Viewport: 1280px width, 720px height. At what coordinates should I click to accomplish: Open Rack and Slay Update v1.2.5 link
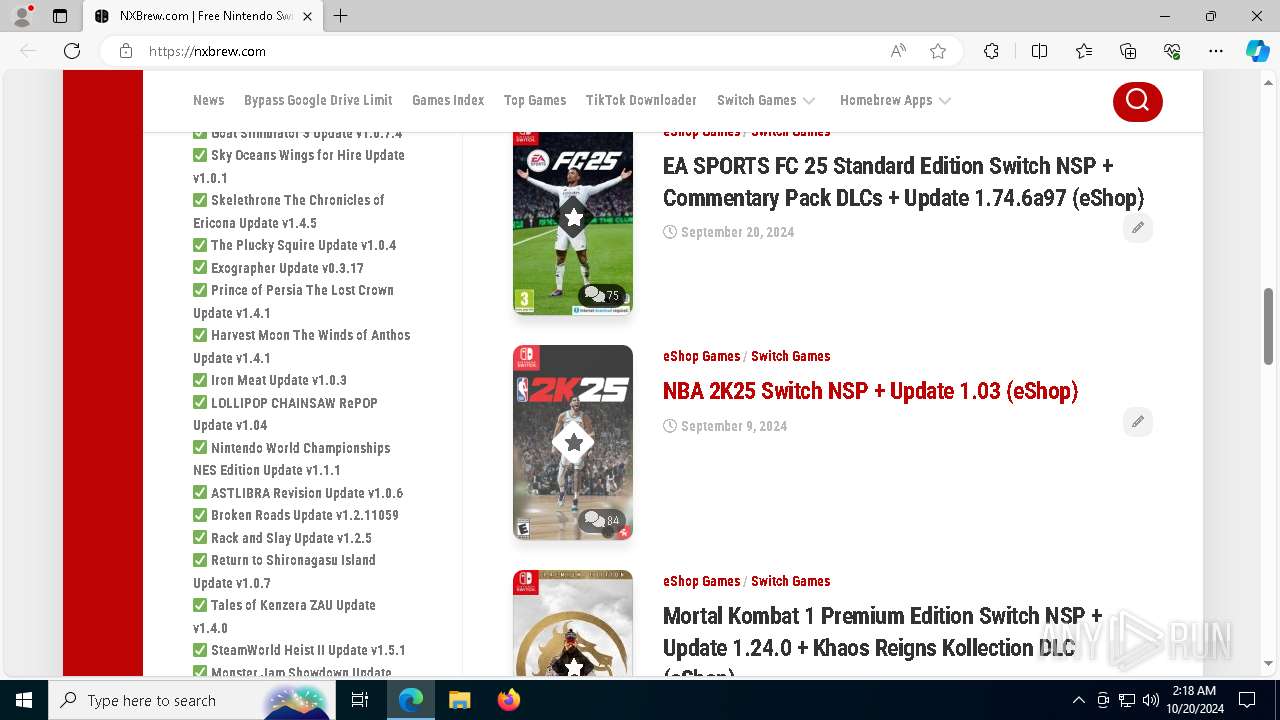click(x=291, y=538)
